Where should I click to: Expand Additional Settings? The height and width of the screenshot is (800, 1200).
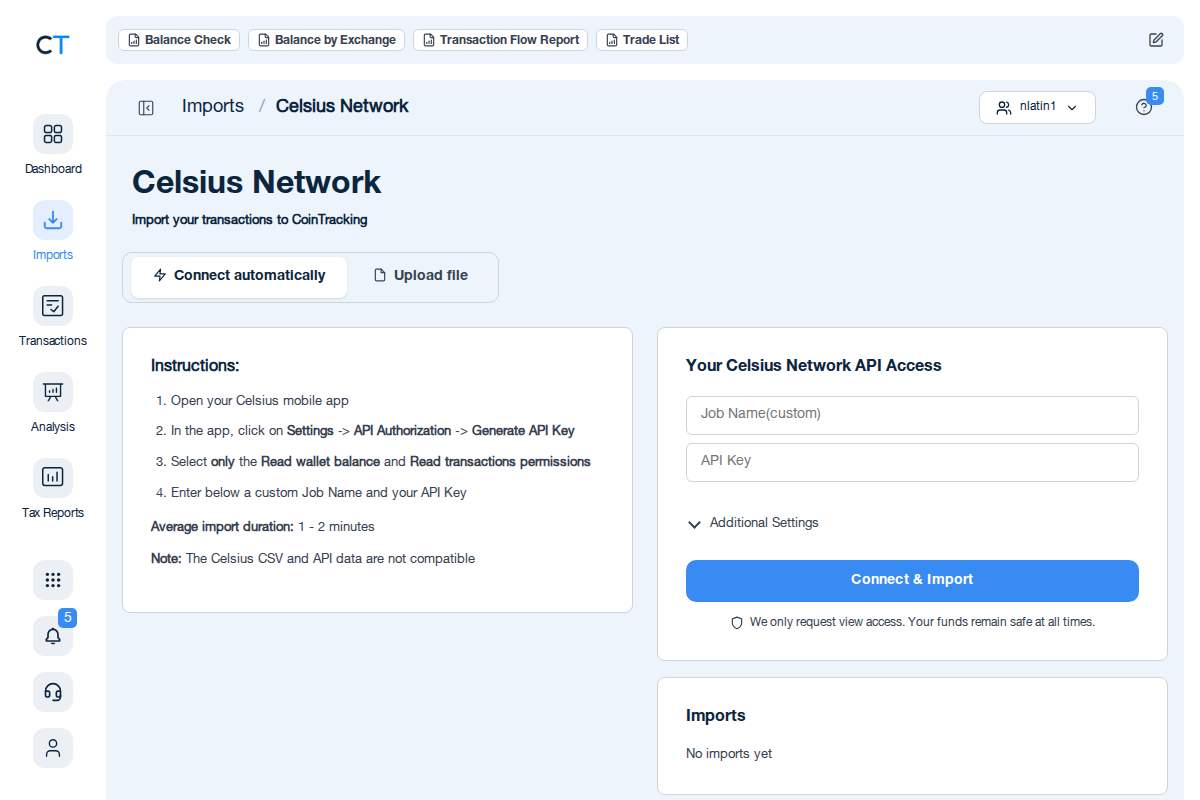coord(753,523)
